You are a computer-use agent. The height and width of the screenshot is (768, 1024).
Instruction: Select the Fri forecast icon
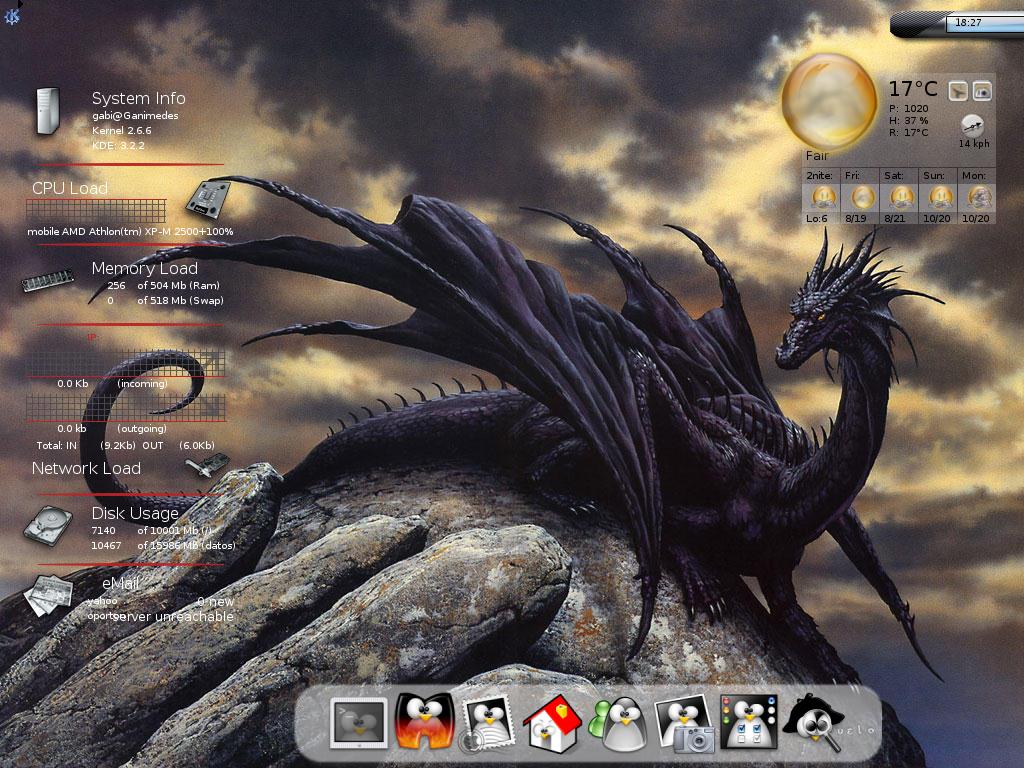point(862,197)
